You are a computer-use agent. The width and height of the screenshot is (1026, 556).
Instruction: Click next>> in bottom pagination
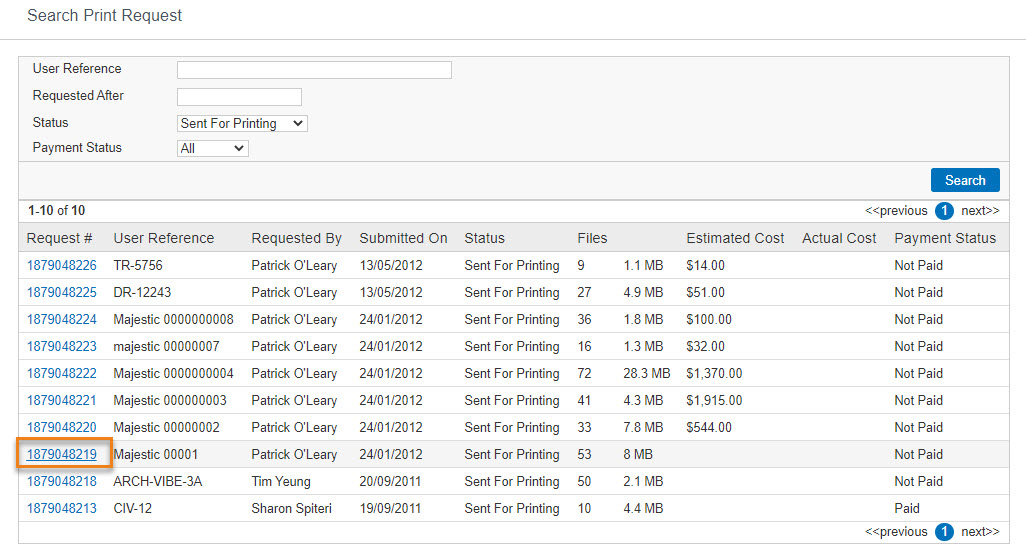pyautogui.click(x=980, y=532)
